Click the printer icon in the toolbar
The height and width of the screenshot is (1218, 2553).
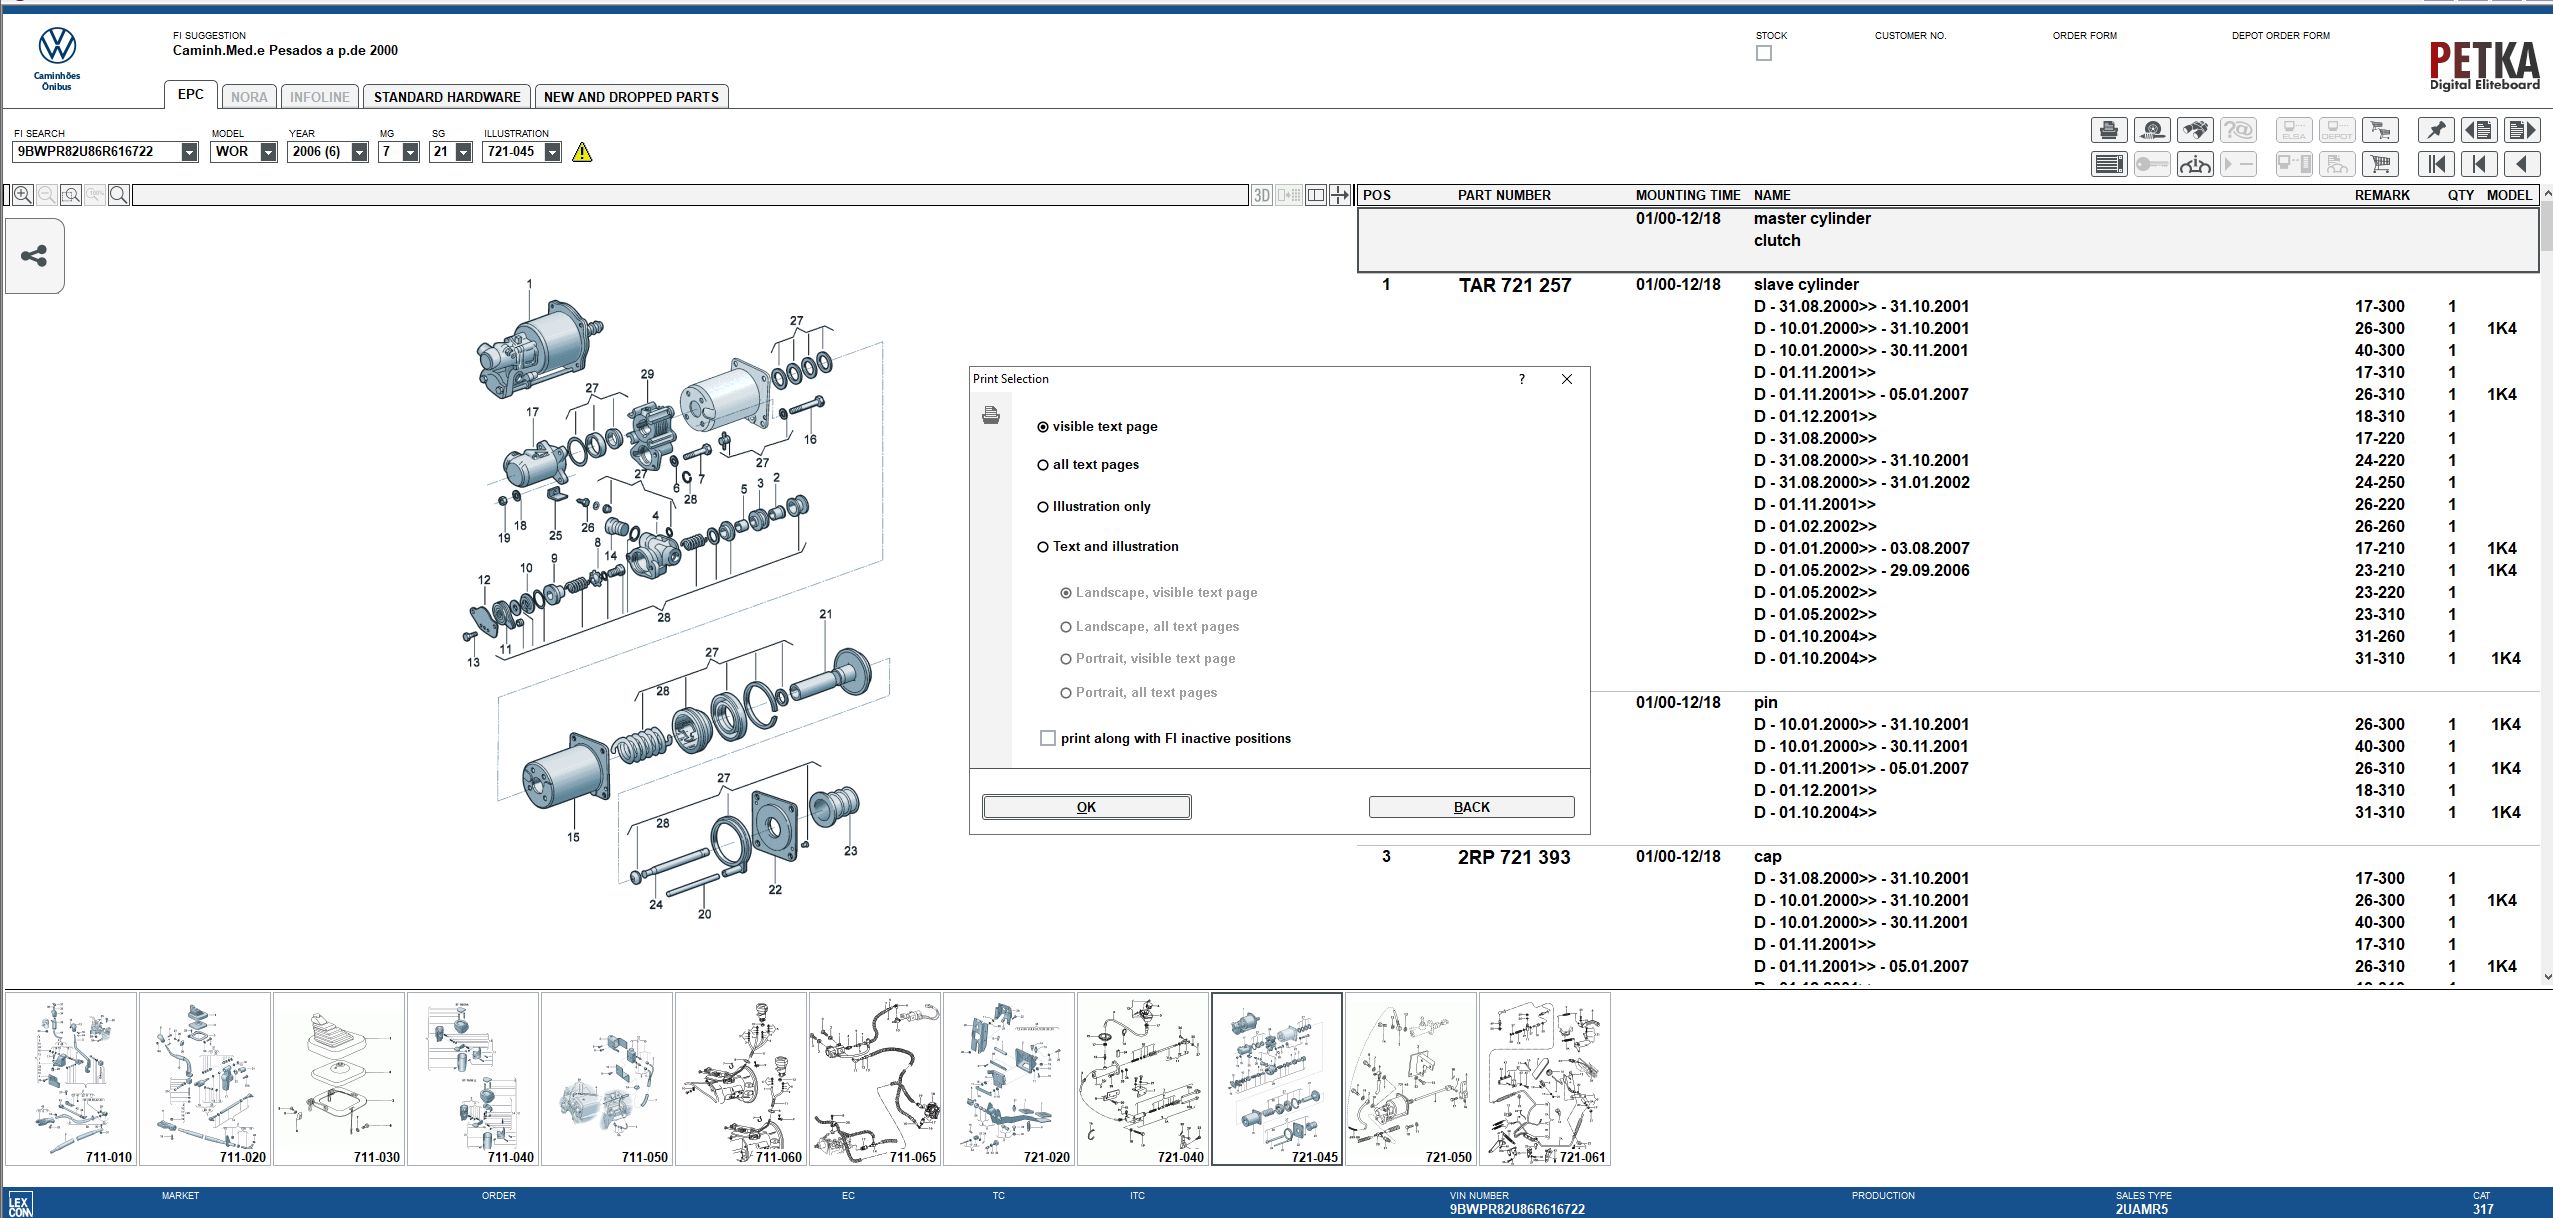click(x=2109, y=130)
